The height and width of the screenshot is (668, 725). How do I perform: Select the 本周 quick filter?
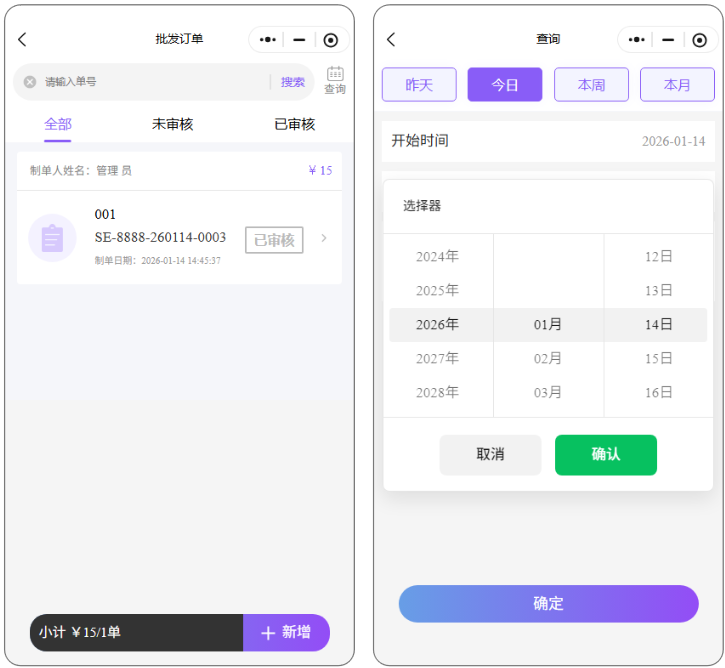pos(591,85)
